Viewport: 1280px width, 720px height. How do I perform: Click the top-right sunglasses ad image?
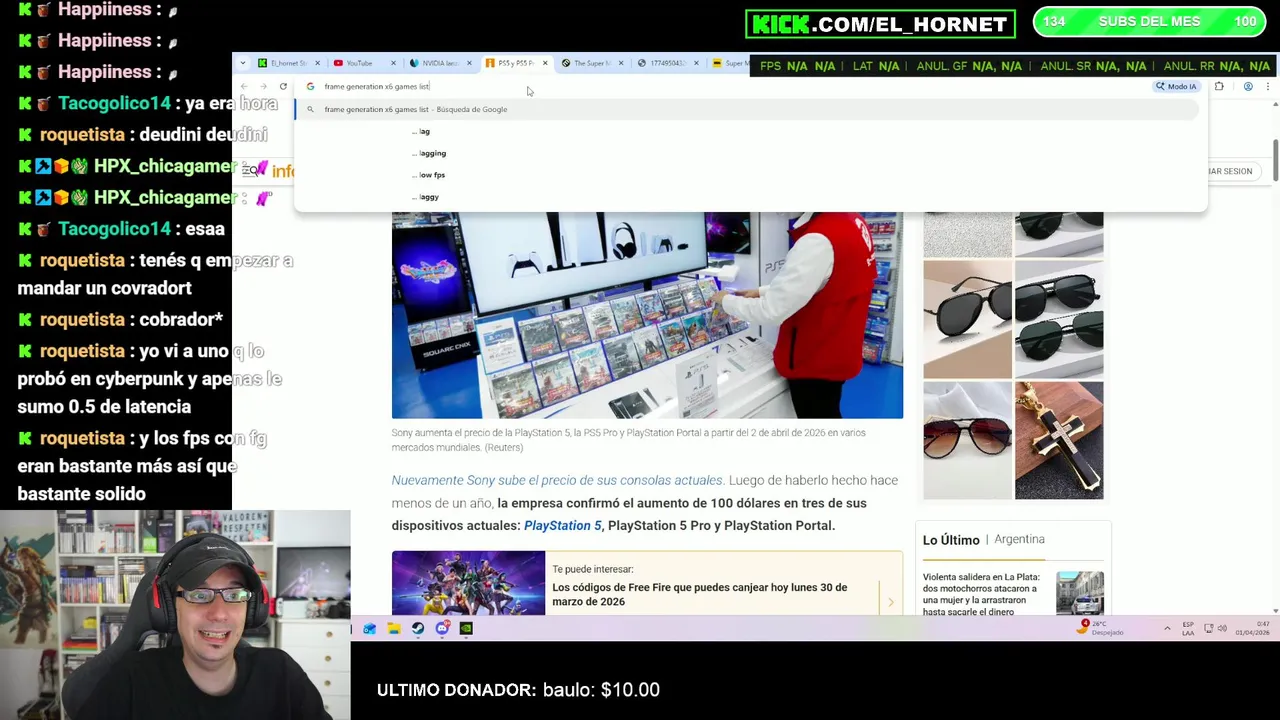(x=1059, y=234)
